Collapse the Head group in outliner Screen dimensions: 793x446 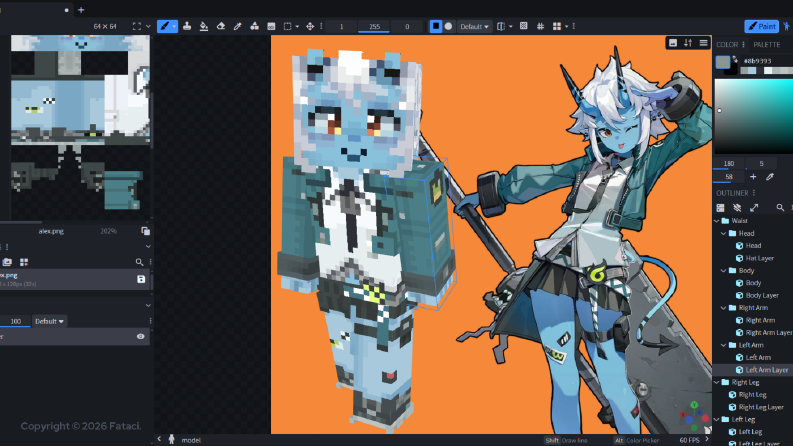tap(724, 233)
